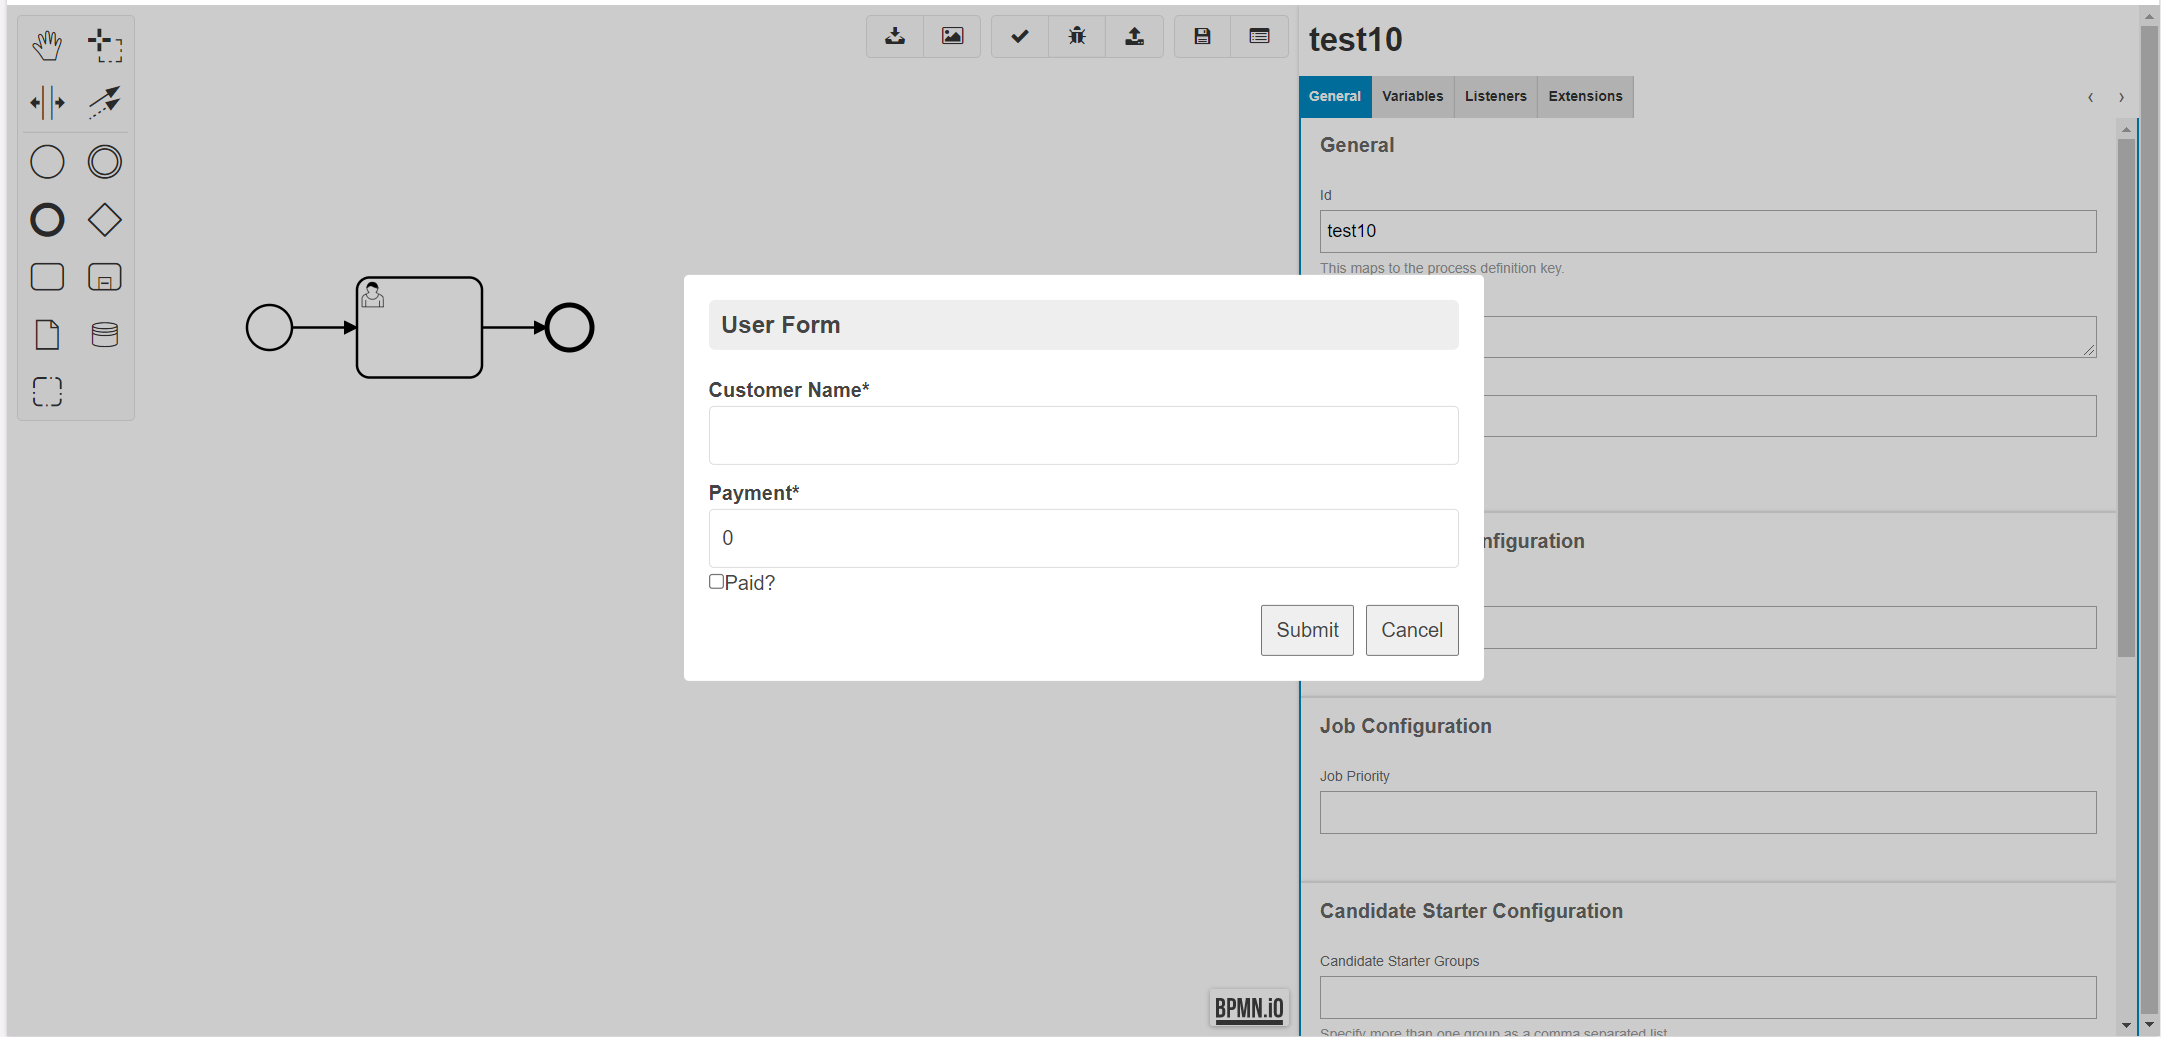Activate the global connect tool

coord(105,103)
